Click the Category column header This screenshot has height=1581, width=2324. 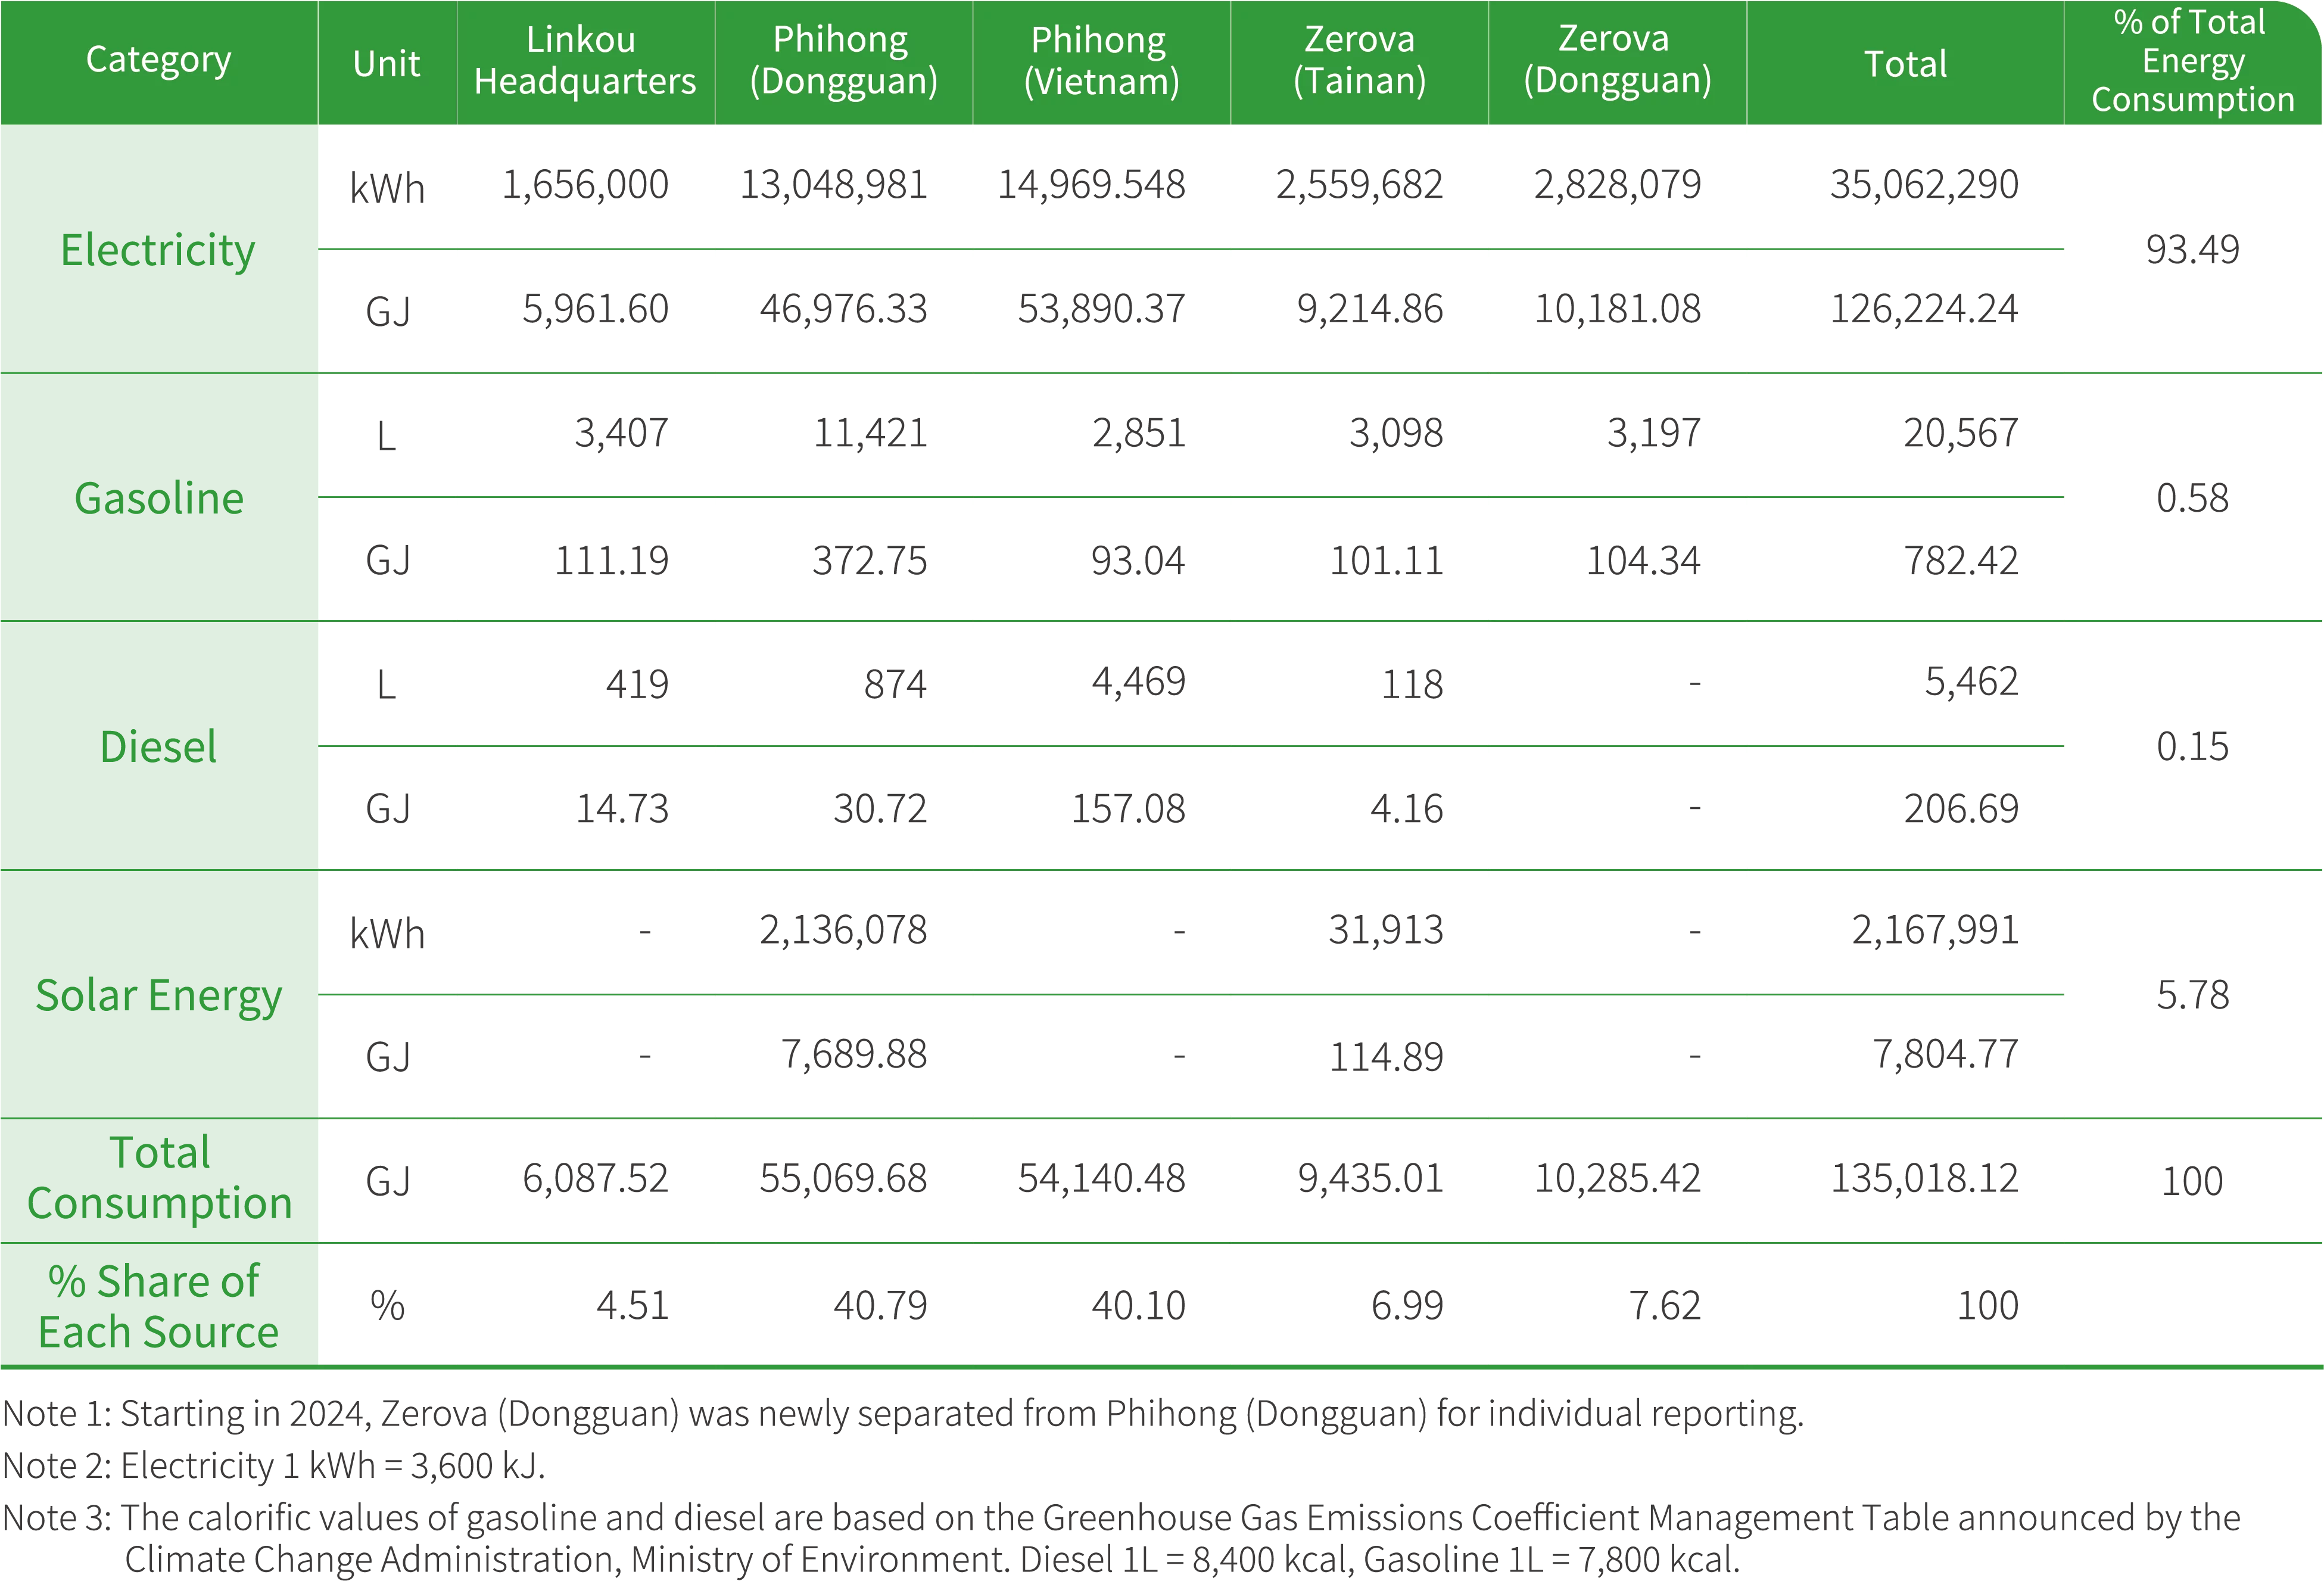158,61
